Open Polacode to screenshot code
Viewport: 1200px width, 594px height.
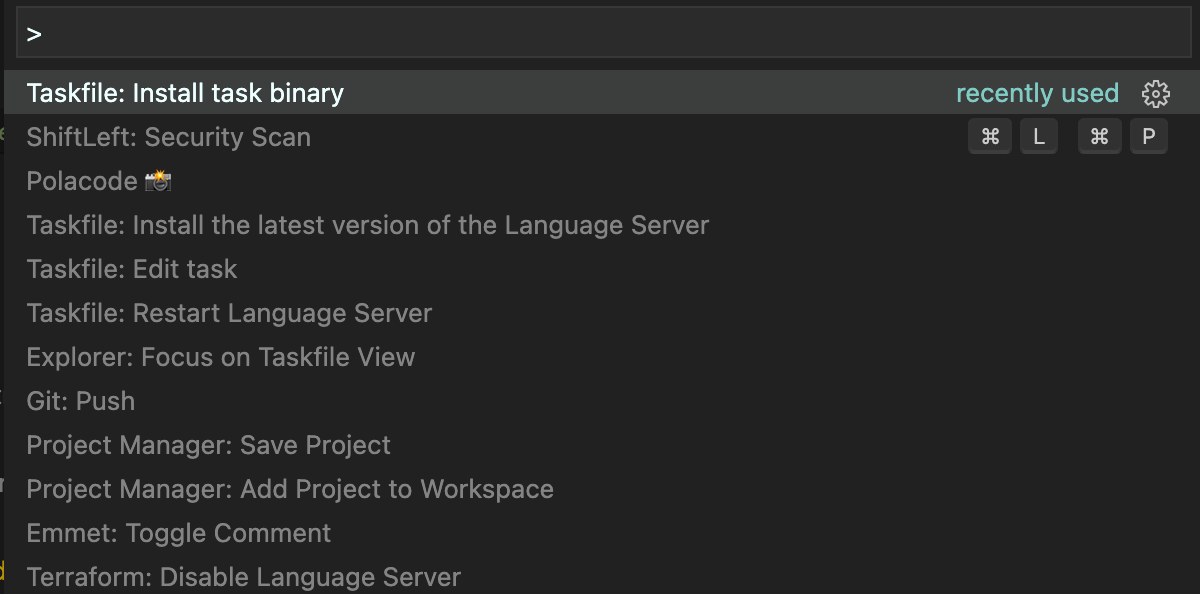coord(99,181)
